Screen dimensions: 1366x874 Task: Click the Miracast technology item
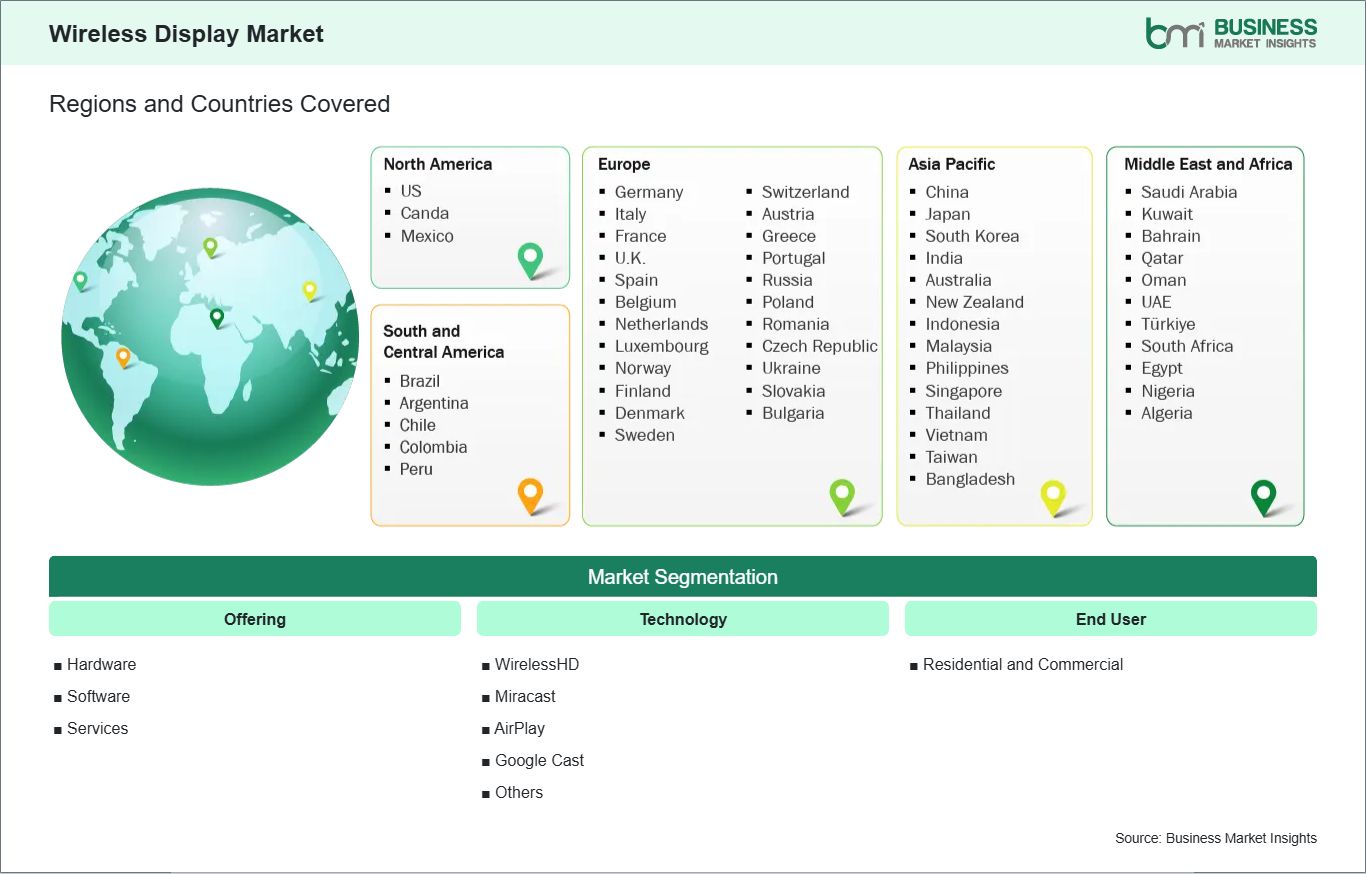[x=525, y=696]
